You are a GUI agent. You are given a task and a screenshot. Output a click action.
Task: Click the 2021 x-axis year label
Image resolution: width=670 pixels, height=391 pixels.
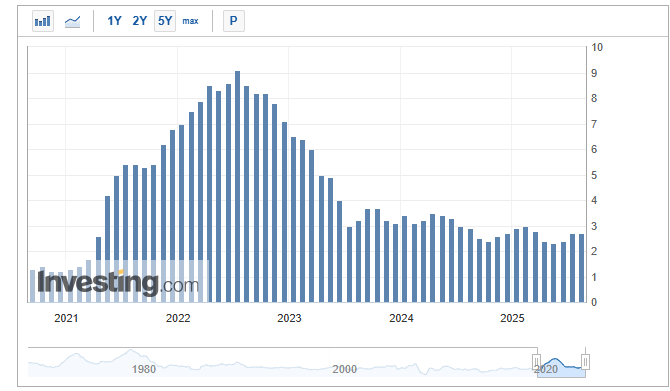coord(66,318)
